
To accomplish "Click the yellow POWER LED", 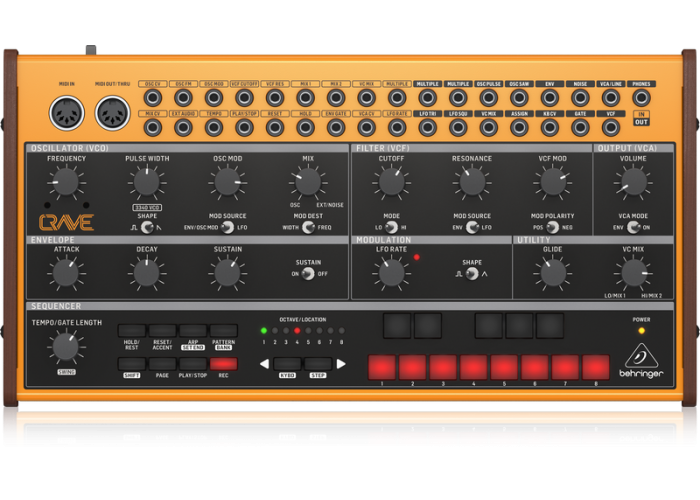I will coord(642,331).
